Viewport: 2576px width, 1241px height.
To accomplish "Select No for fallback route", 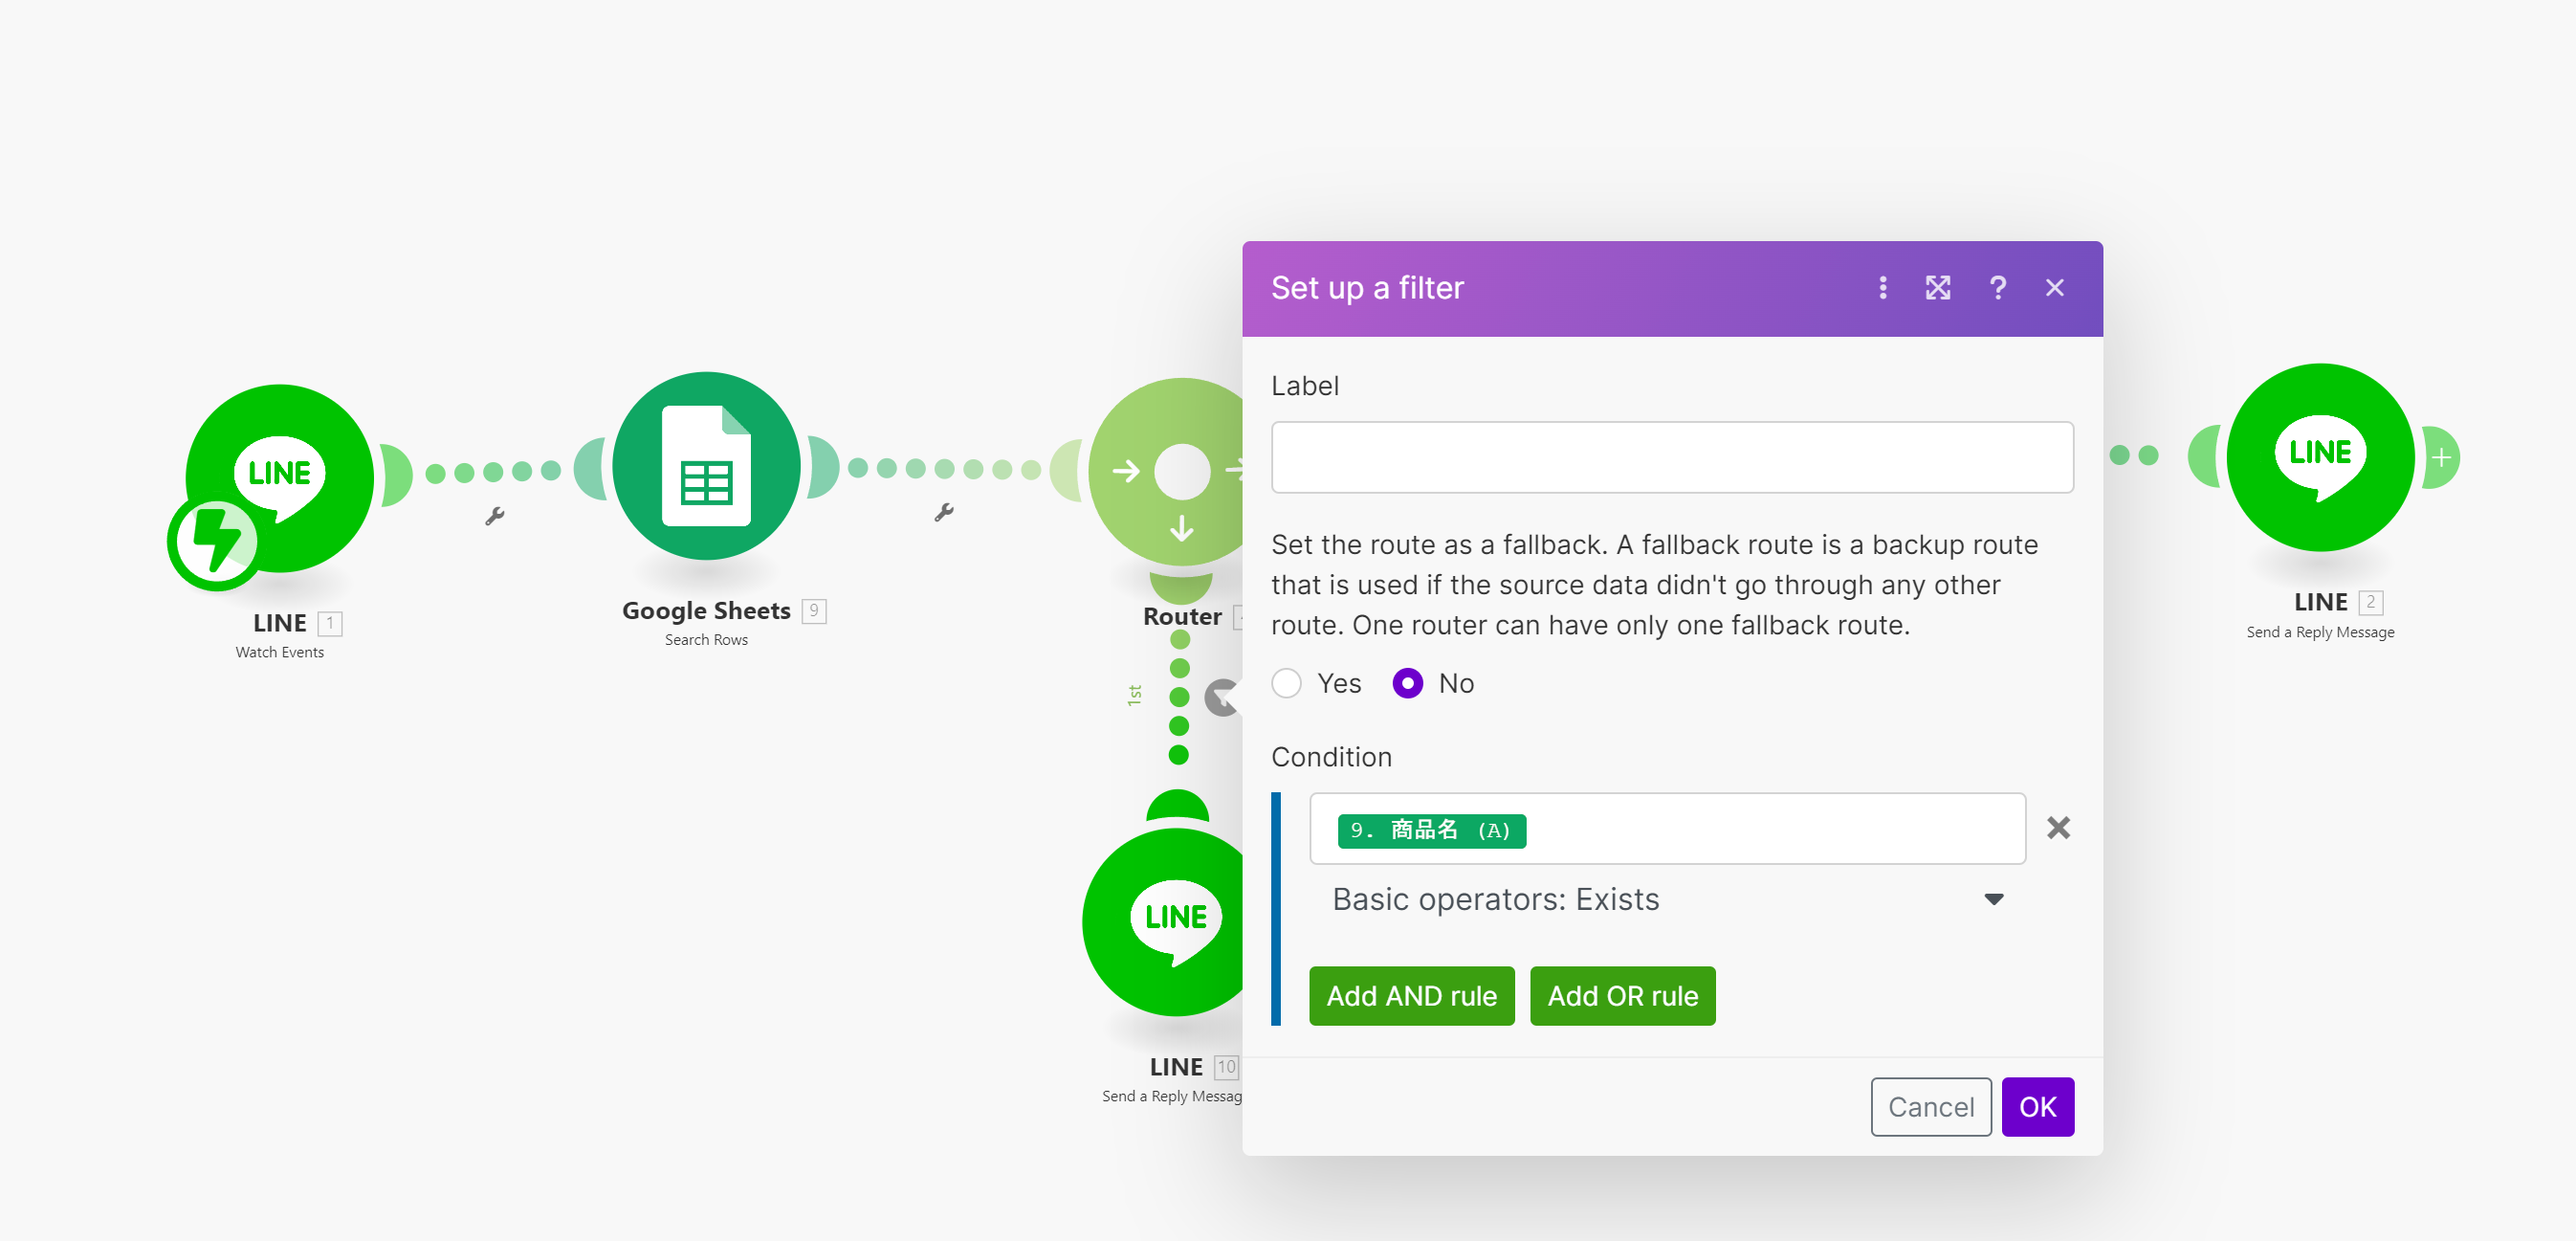I will pos(1407,683).
